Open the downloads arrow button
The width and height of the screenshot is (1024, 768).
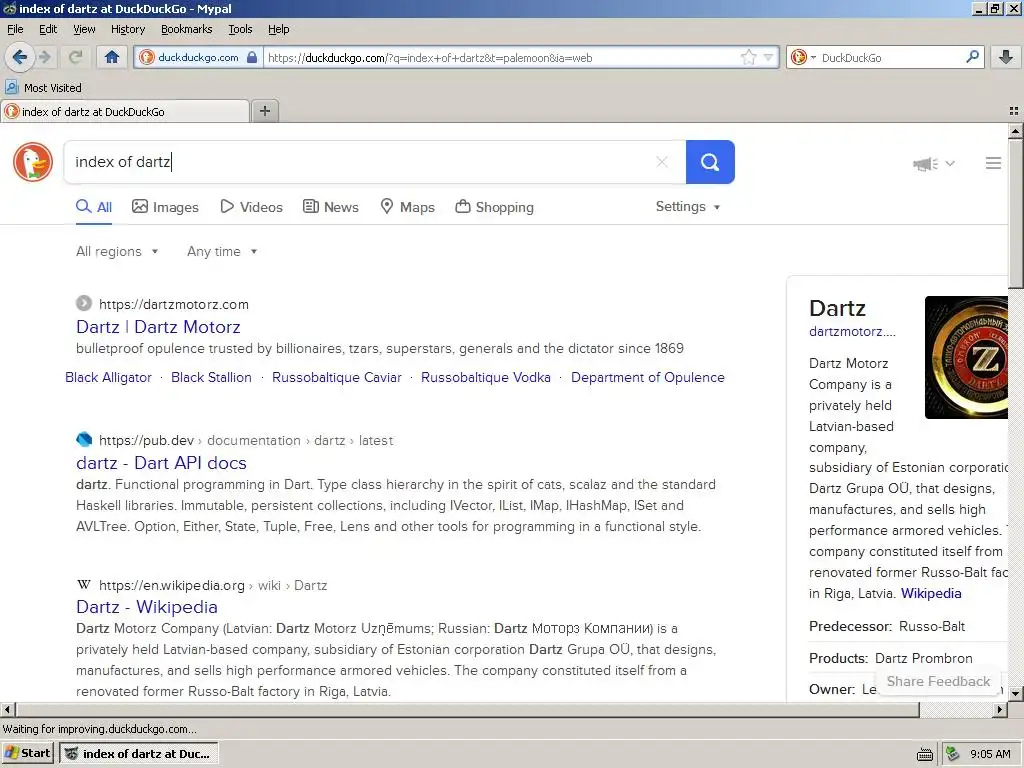click(x=1006, y=57)
